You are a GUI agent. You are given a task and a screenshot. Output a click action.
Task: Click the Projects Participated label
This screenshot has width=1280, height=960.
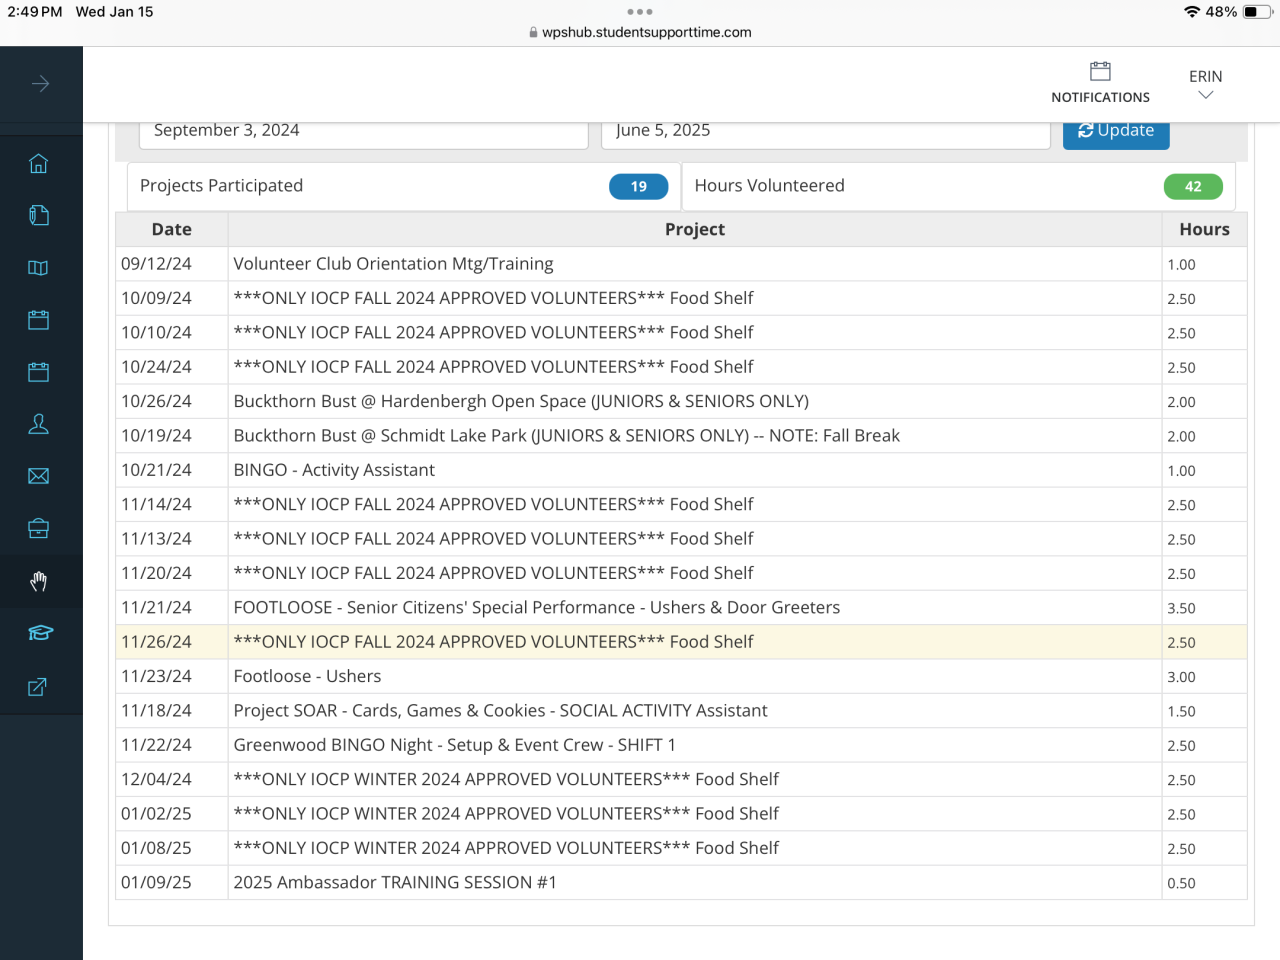pyautogui.click(x=221, y=186)
